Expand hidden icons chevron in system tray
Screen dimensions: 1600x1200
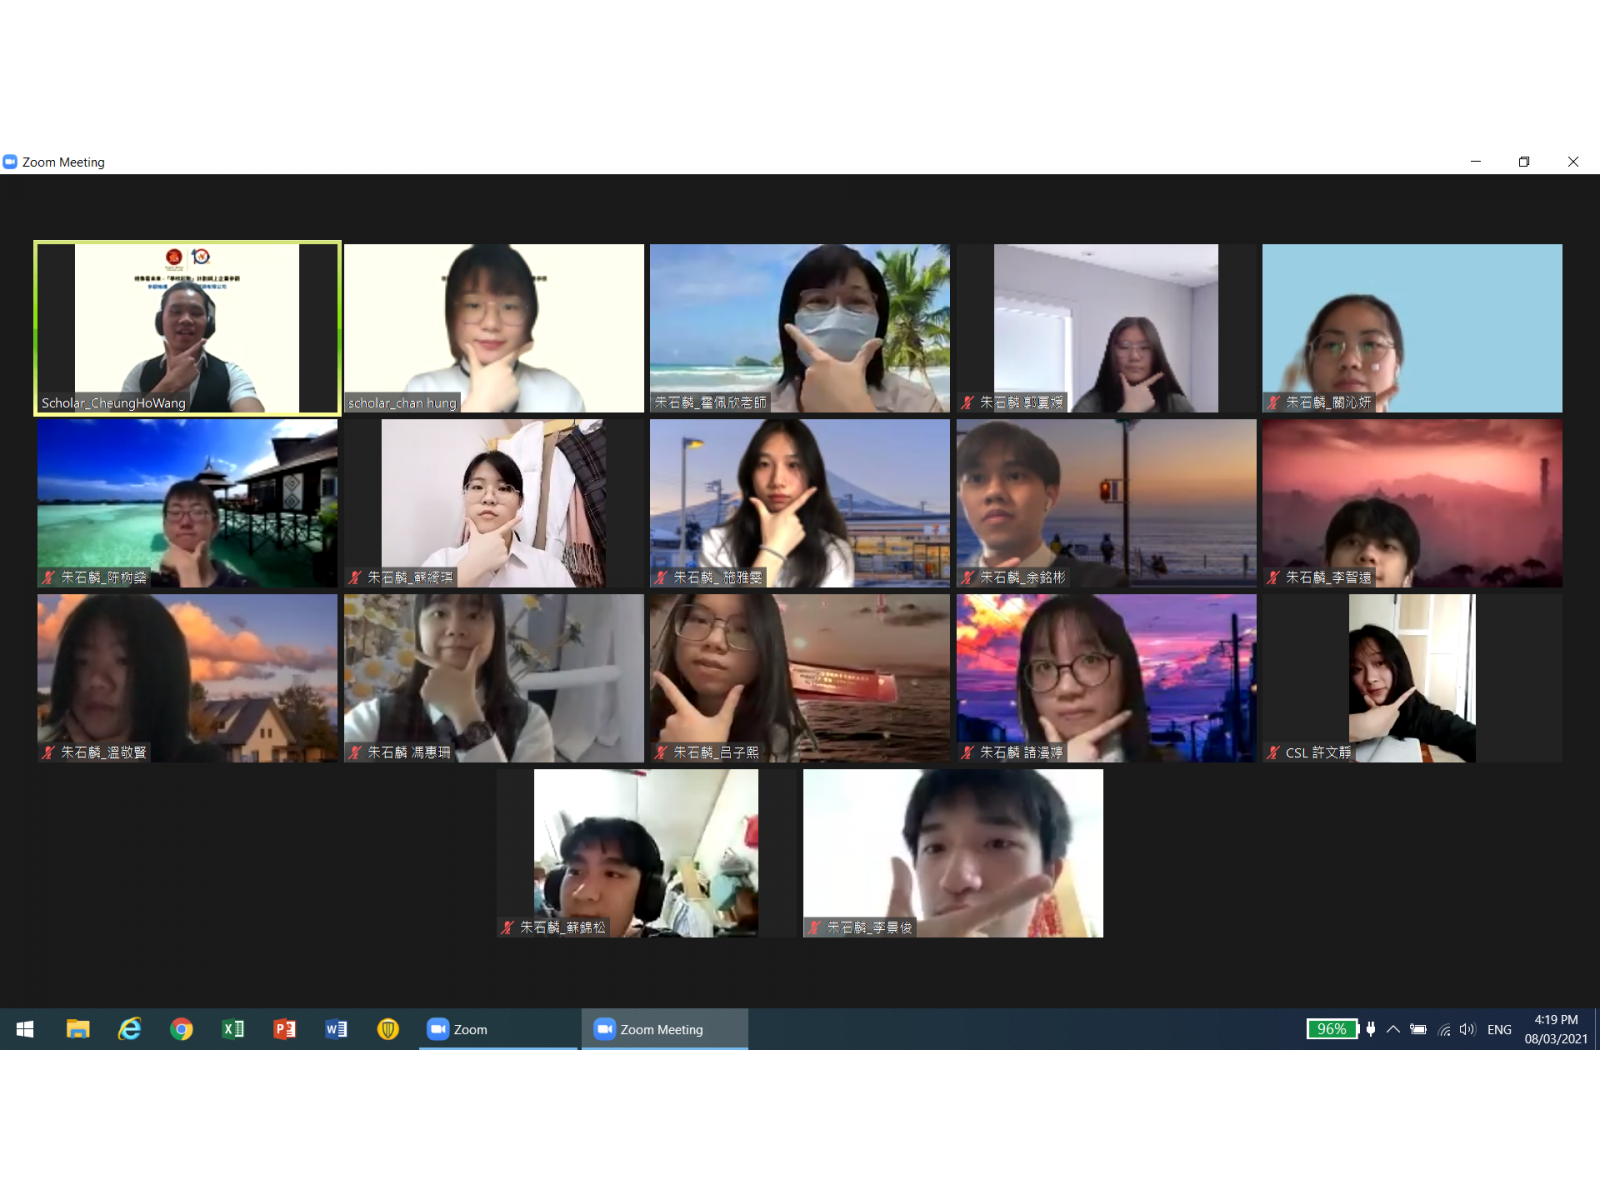pos(1394,1029)
